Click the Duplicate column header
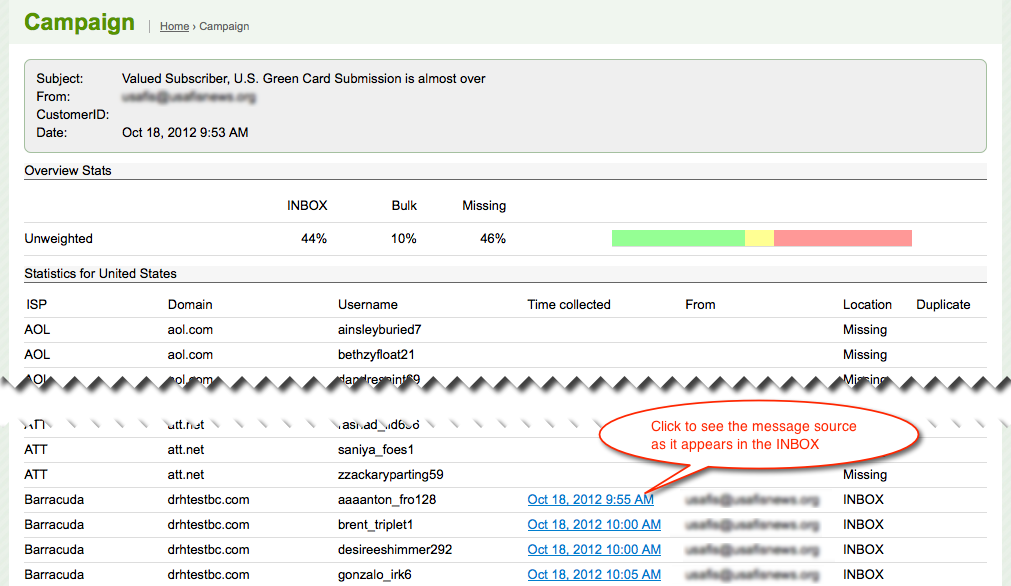Image resolution: width=1011 pixels, height=586 pixels. (943, 304)
